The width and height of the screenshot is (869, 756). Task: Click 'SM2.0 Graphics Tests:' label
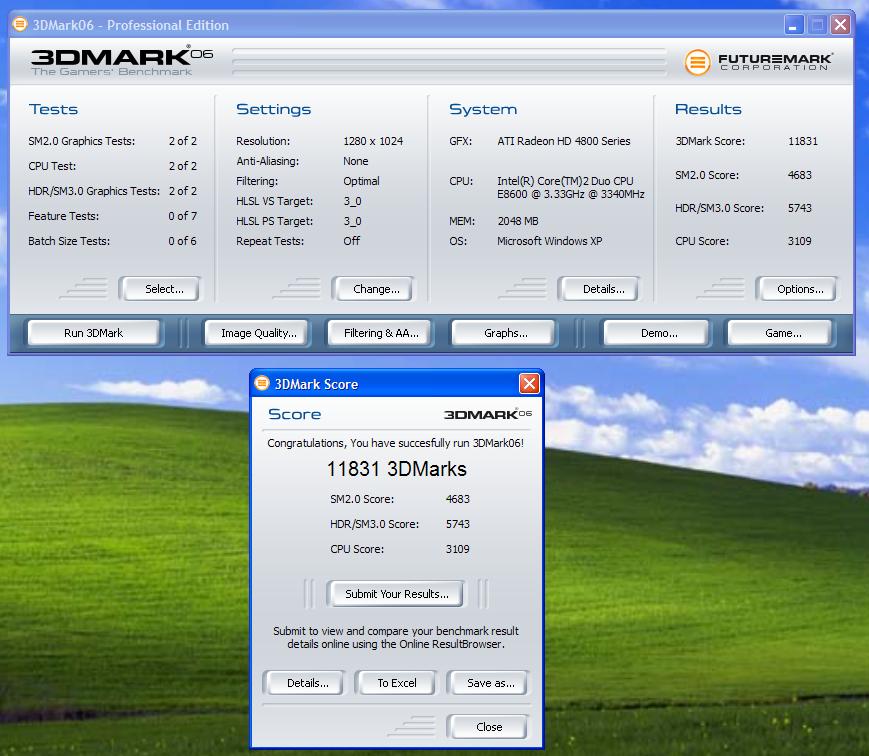tap(81, 141)
